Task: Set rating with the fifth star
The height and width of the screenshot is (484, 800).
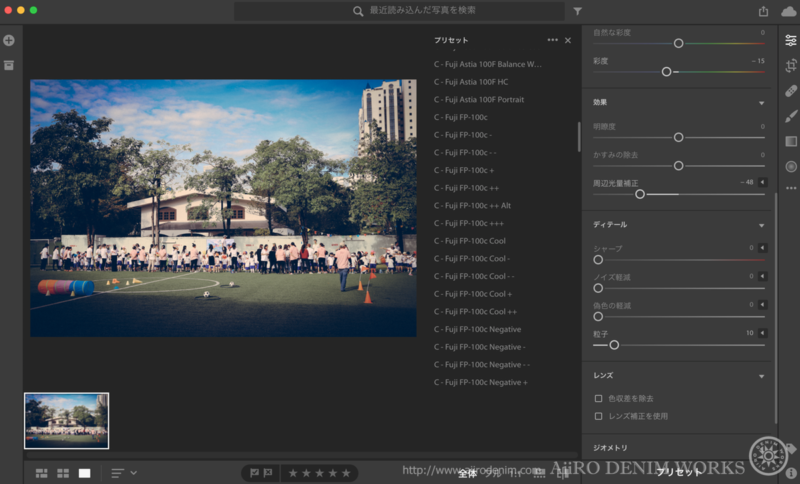Action: [x=346, y=473]
